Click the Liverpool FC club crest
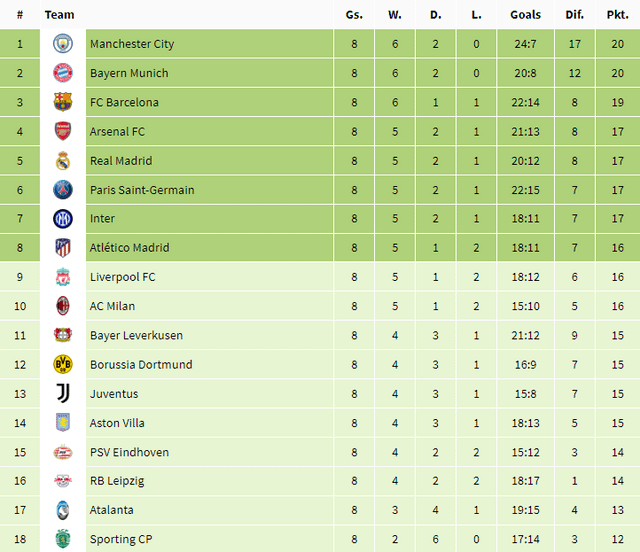 [63, 277]
